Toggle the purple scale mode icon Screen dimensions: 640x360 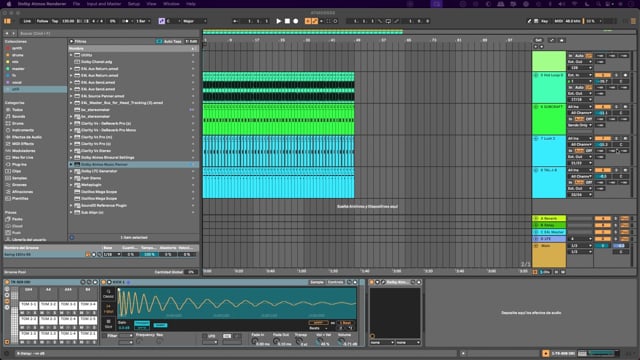(x=162, y=21)
